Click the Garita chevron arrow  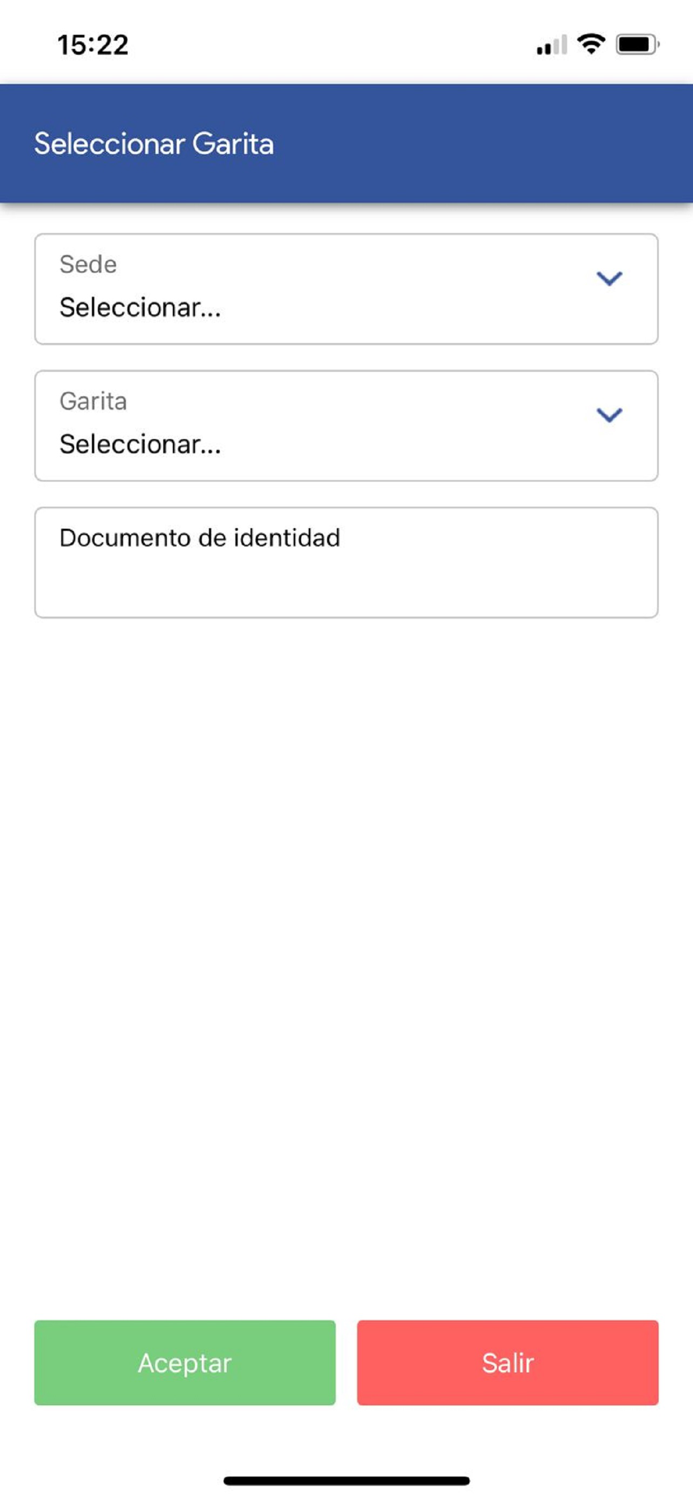coord(609,415)
